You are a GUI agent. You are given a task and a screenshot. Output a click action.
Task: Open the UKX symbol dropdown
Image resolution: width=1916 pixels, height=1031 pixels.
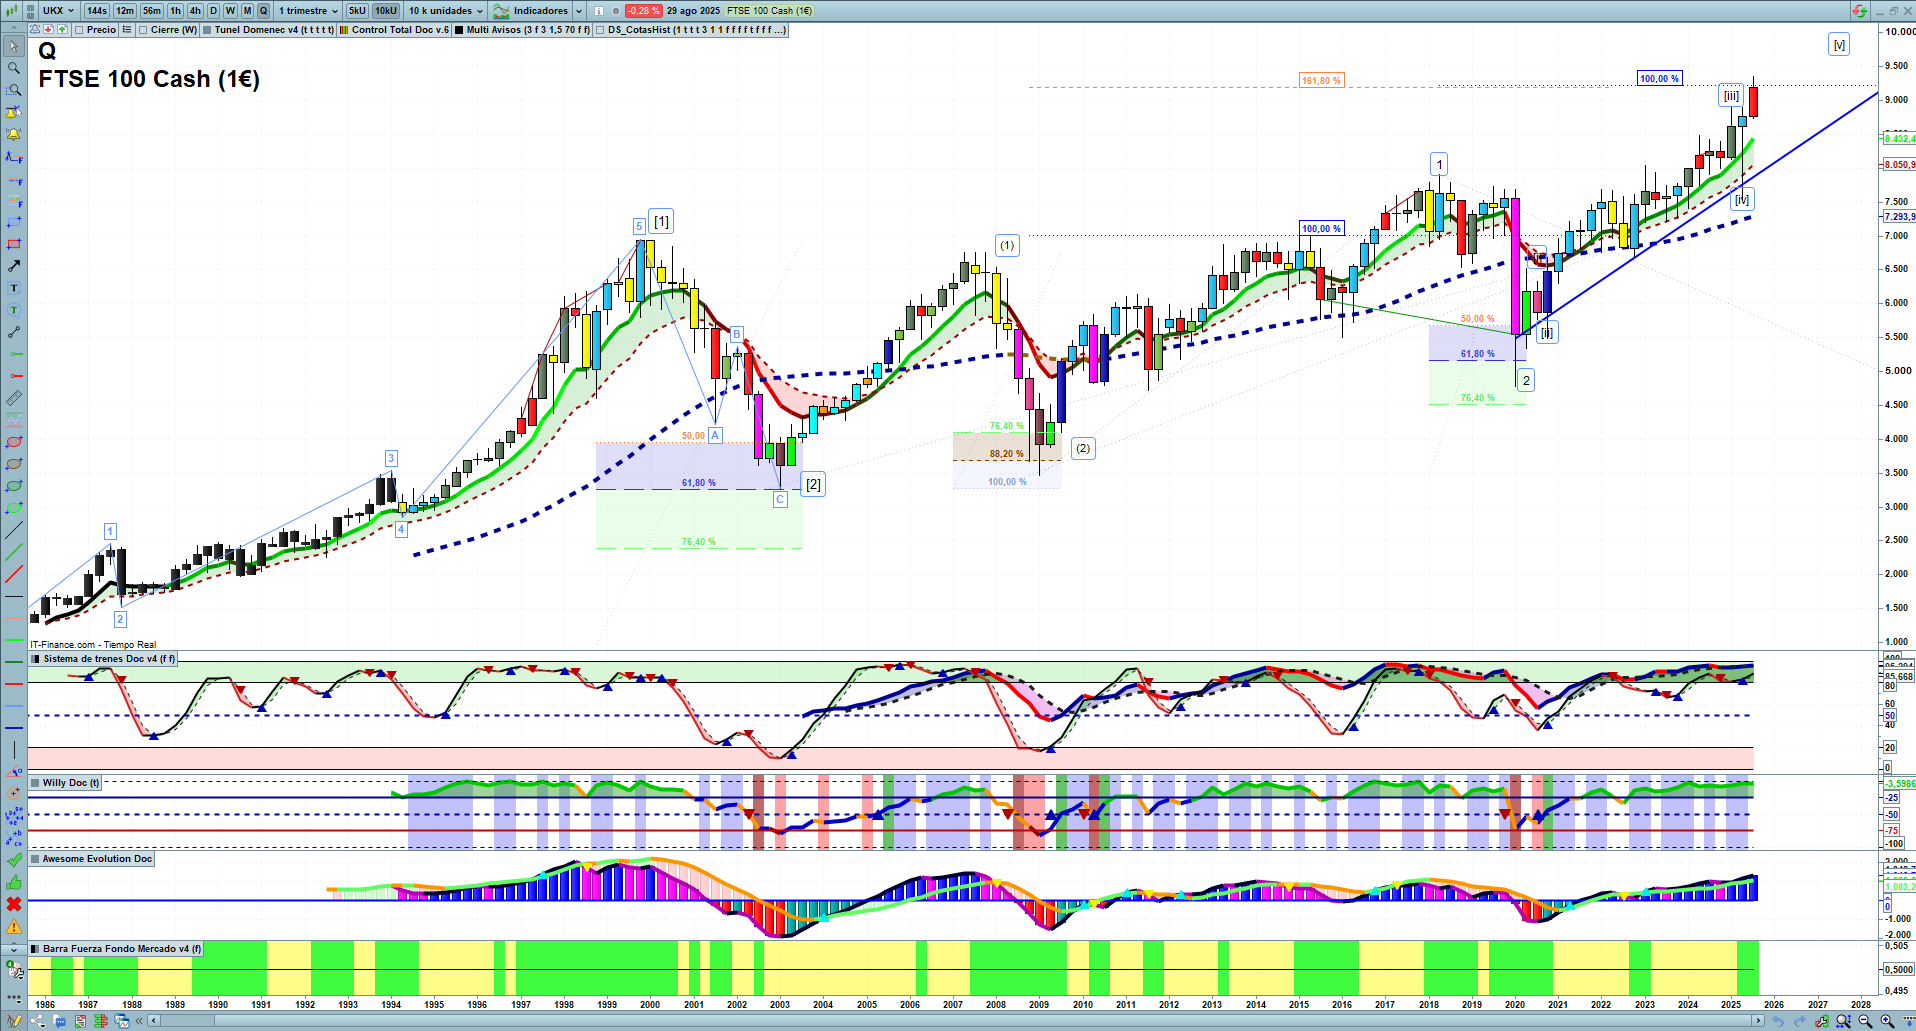(x=58, y=11)
